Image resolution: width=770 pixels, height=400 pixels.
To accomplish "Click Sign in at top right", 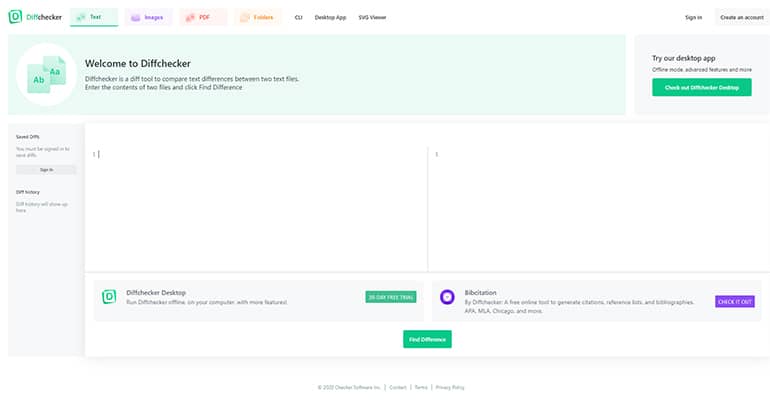I will click(x=693, y=17).
